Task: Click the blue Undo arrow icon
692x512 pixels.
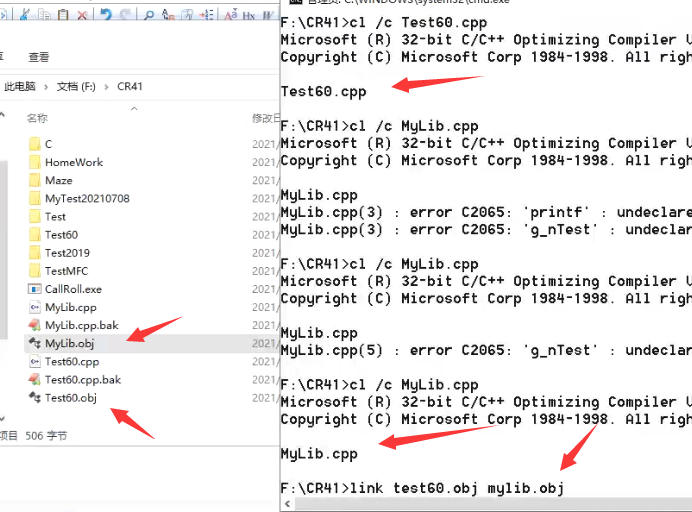Action: pos(105,14)
